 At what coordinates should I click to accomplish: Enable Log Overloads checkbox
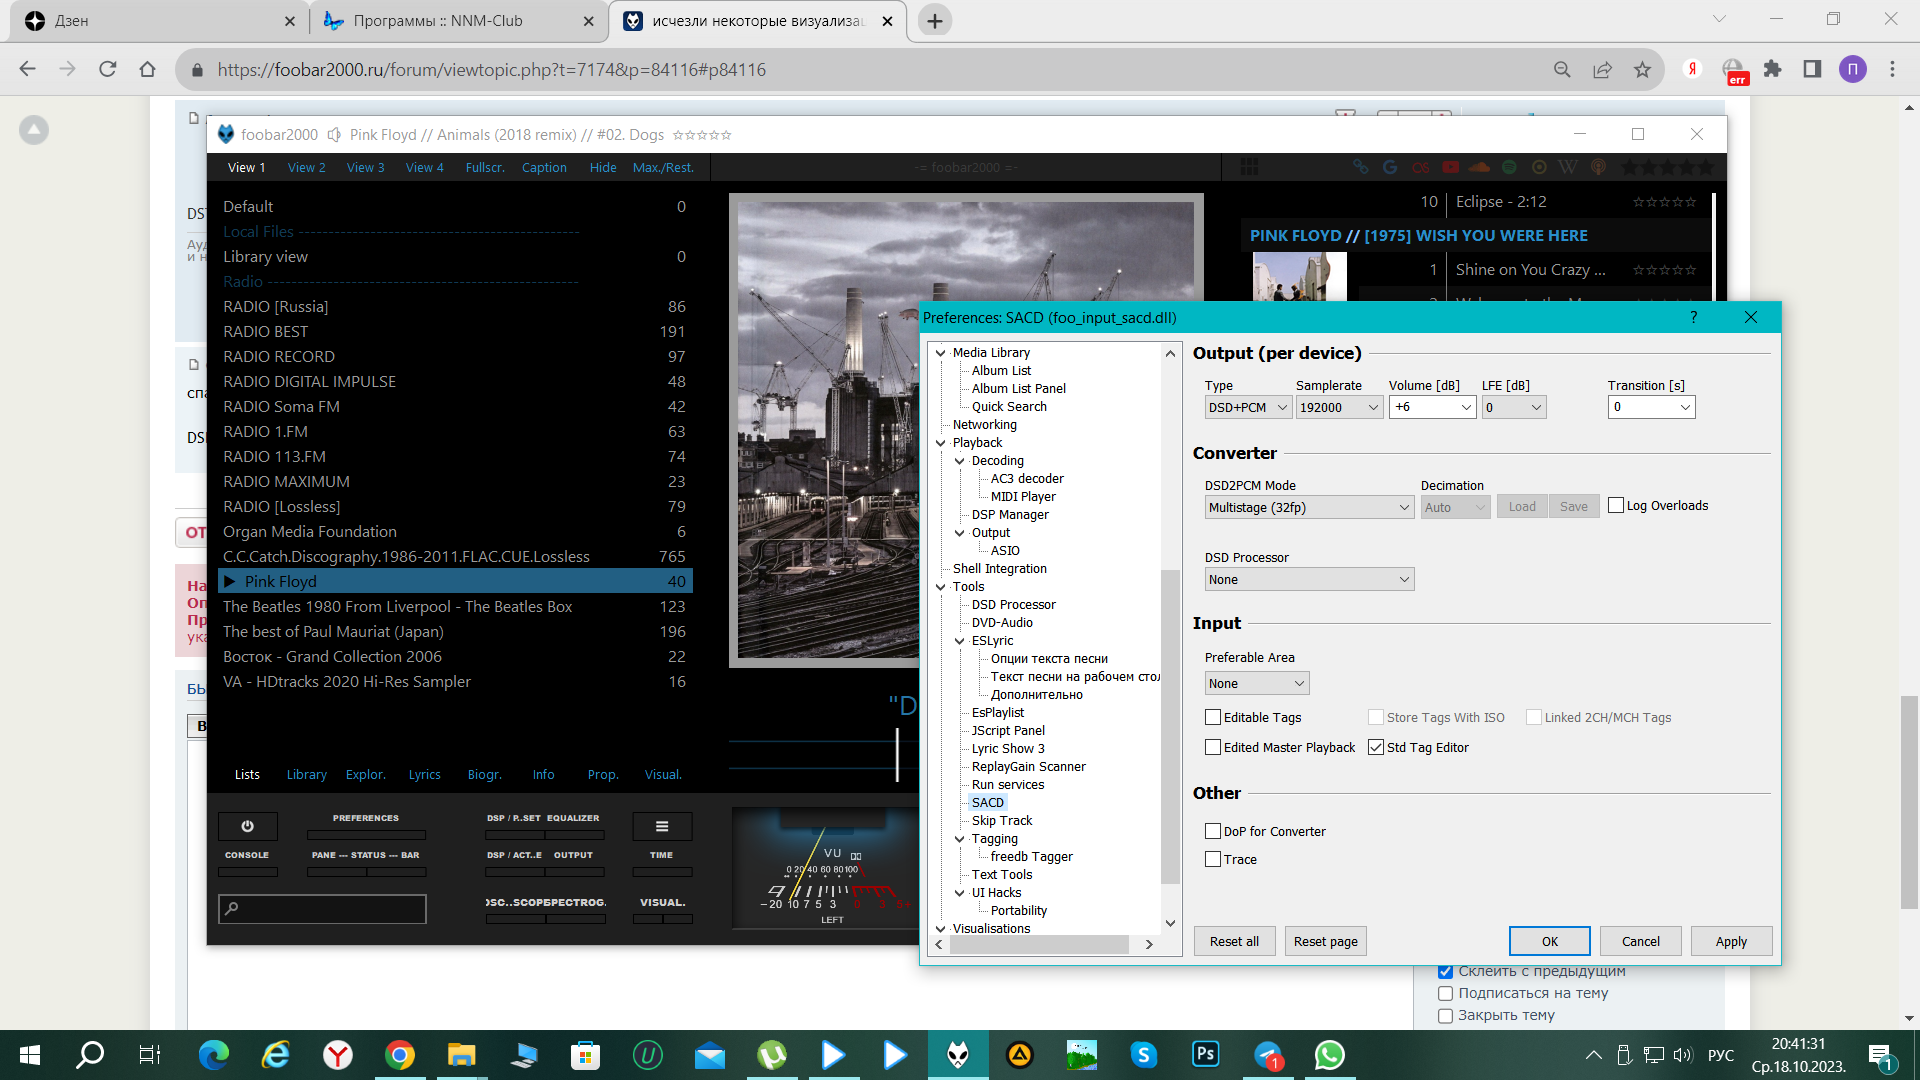[x=1616, y=505]
